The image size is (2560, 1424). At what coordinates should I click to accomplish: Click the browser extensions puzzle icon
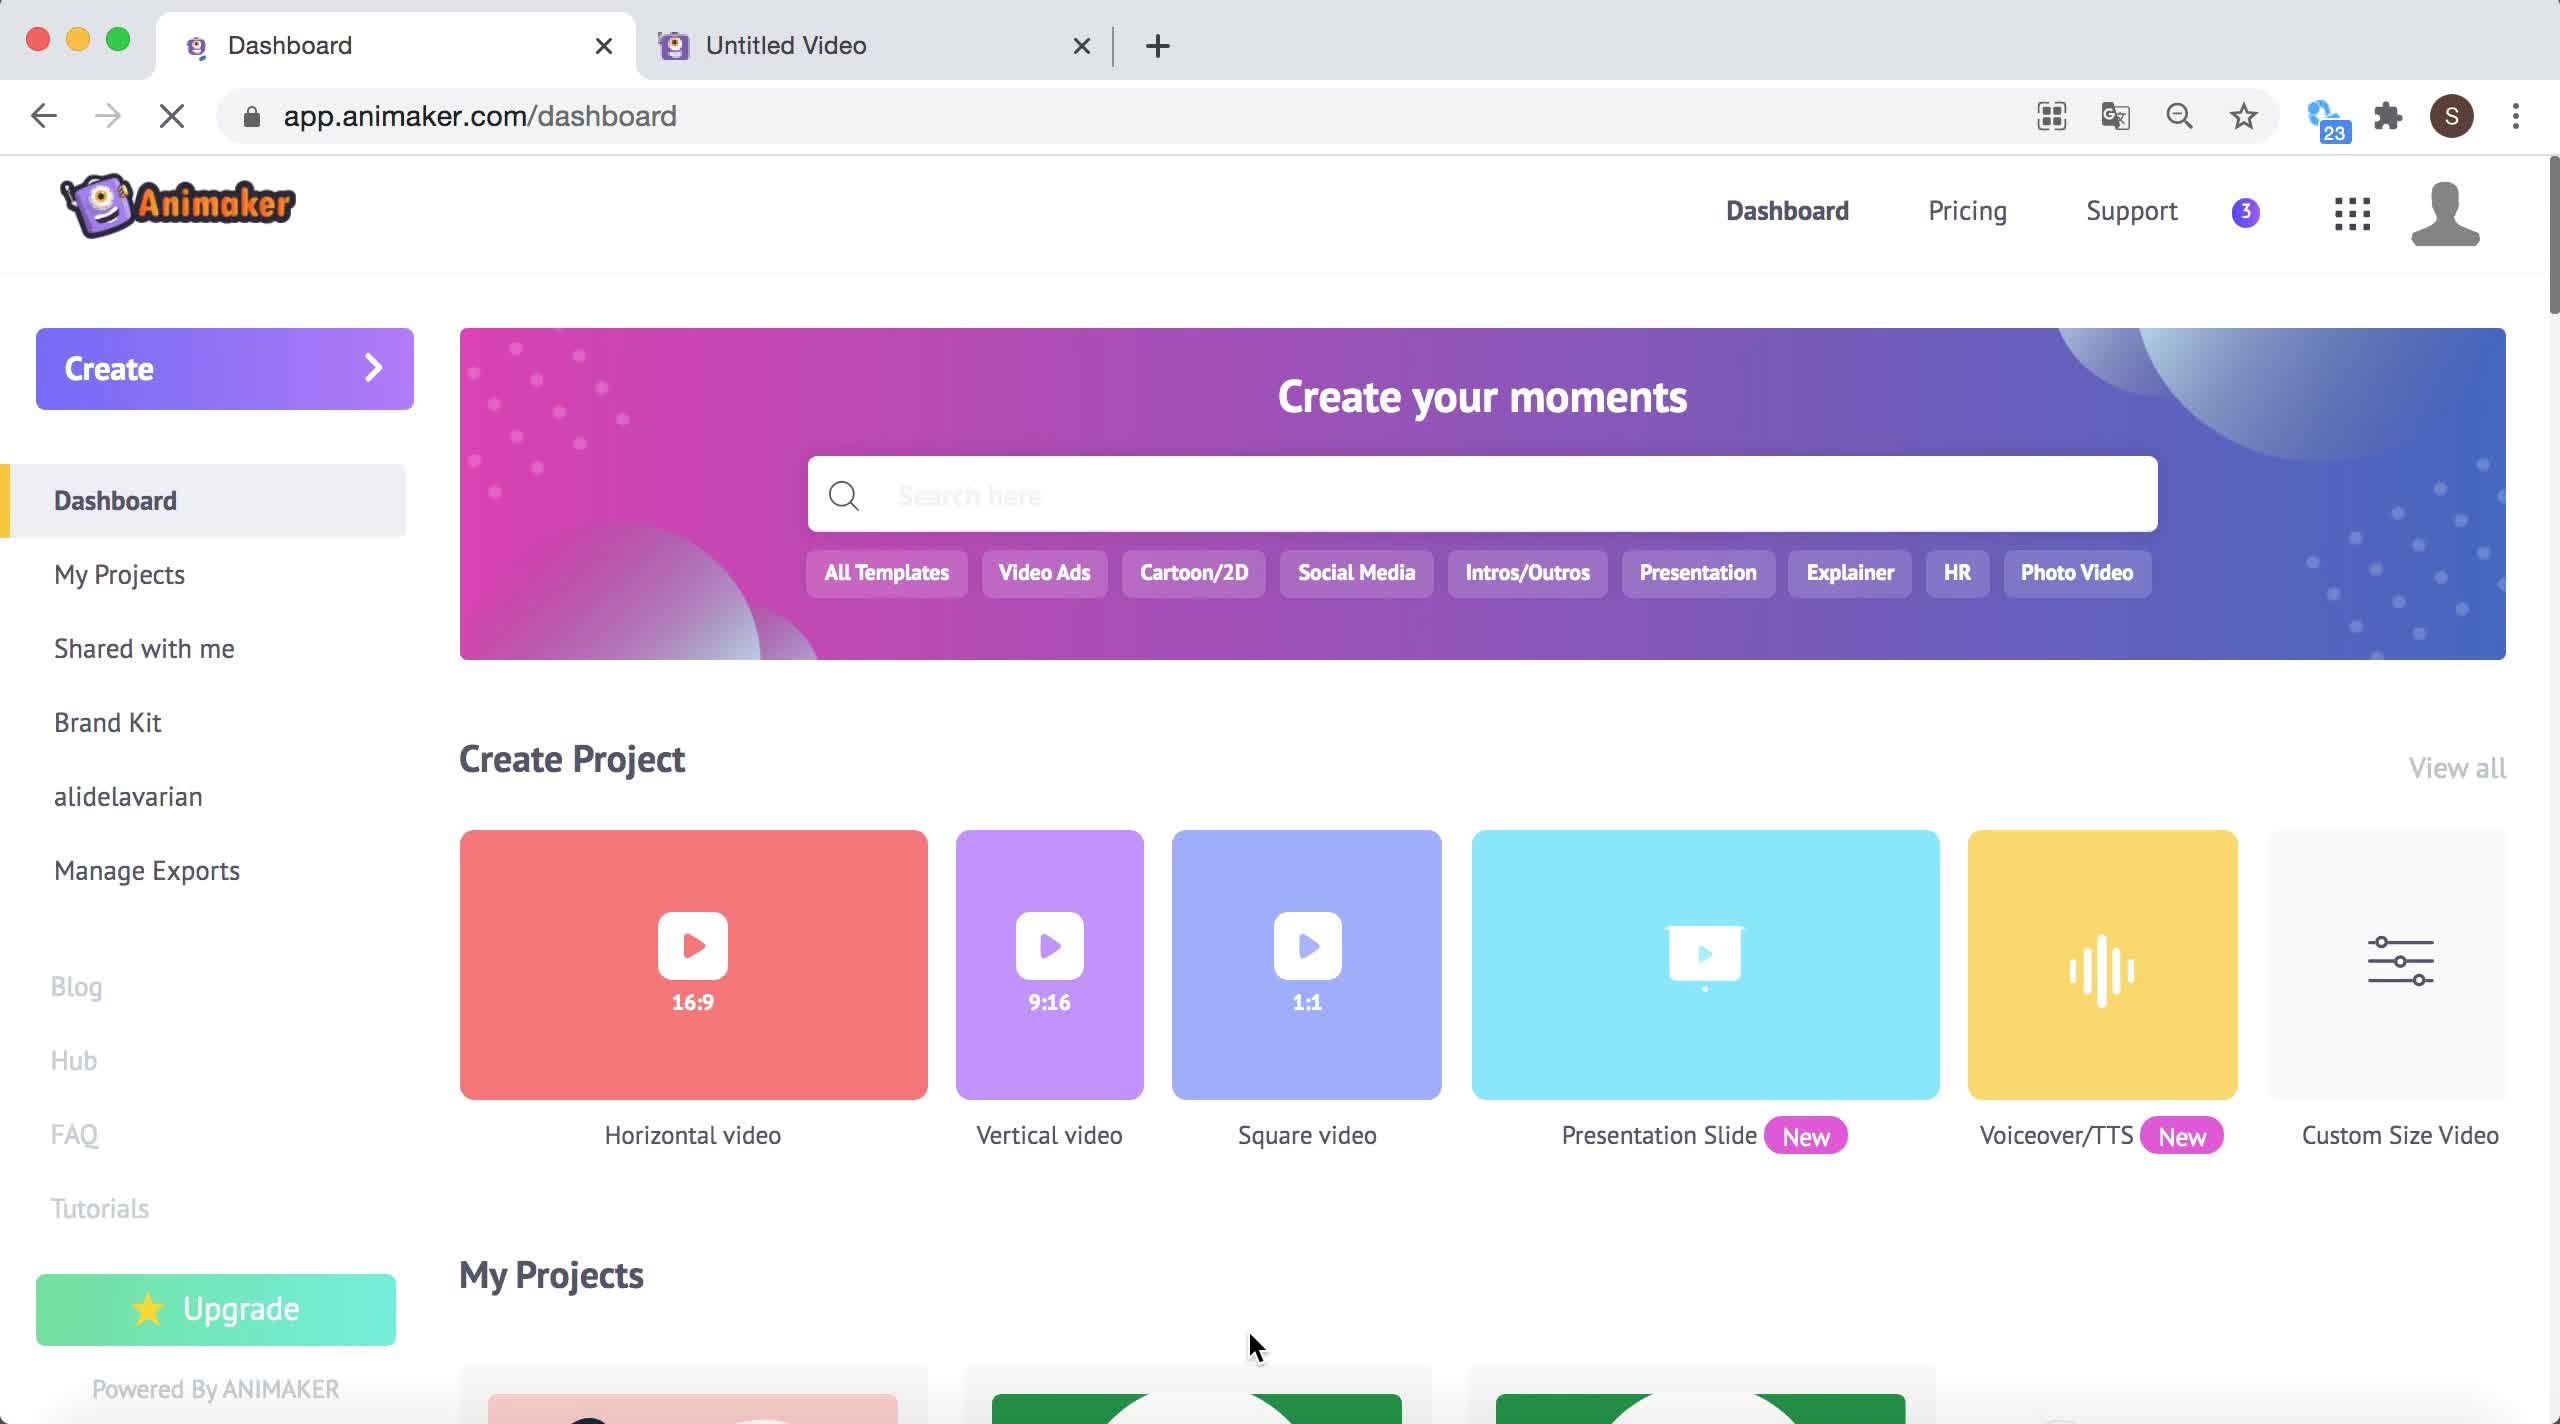click(x=2388, y=116)
